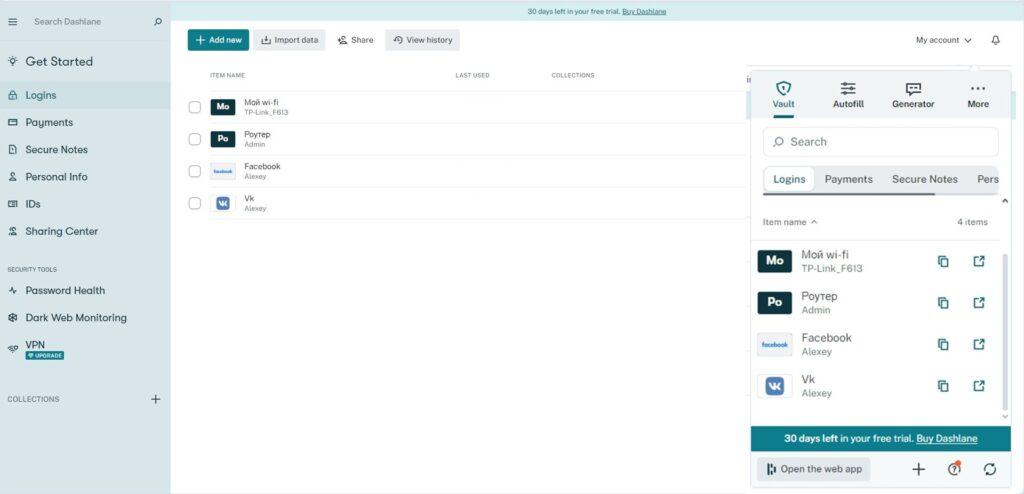Switch to the Autofill tab
Viewport: 1024px width, 494px height.
(848, 95)
